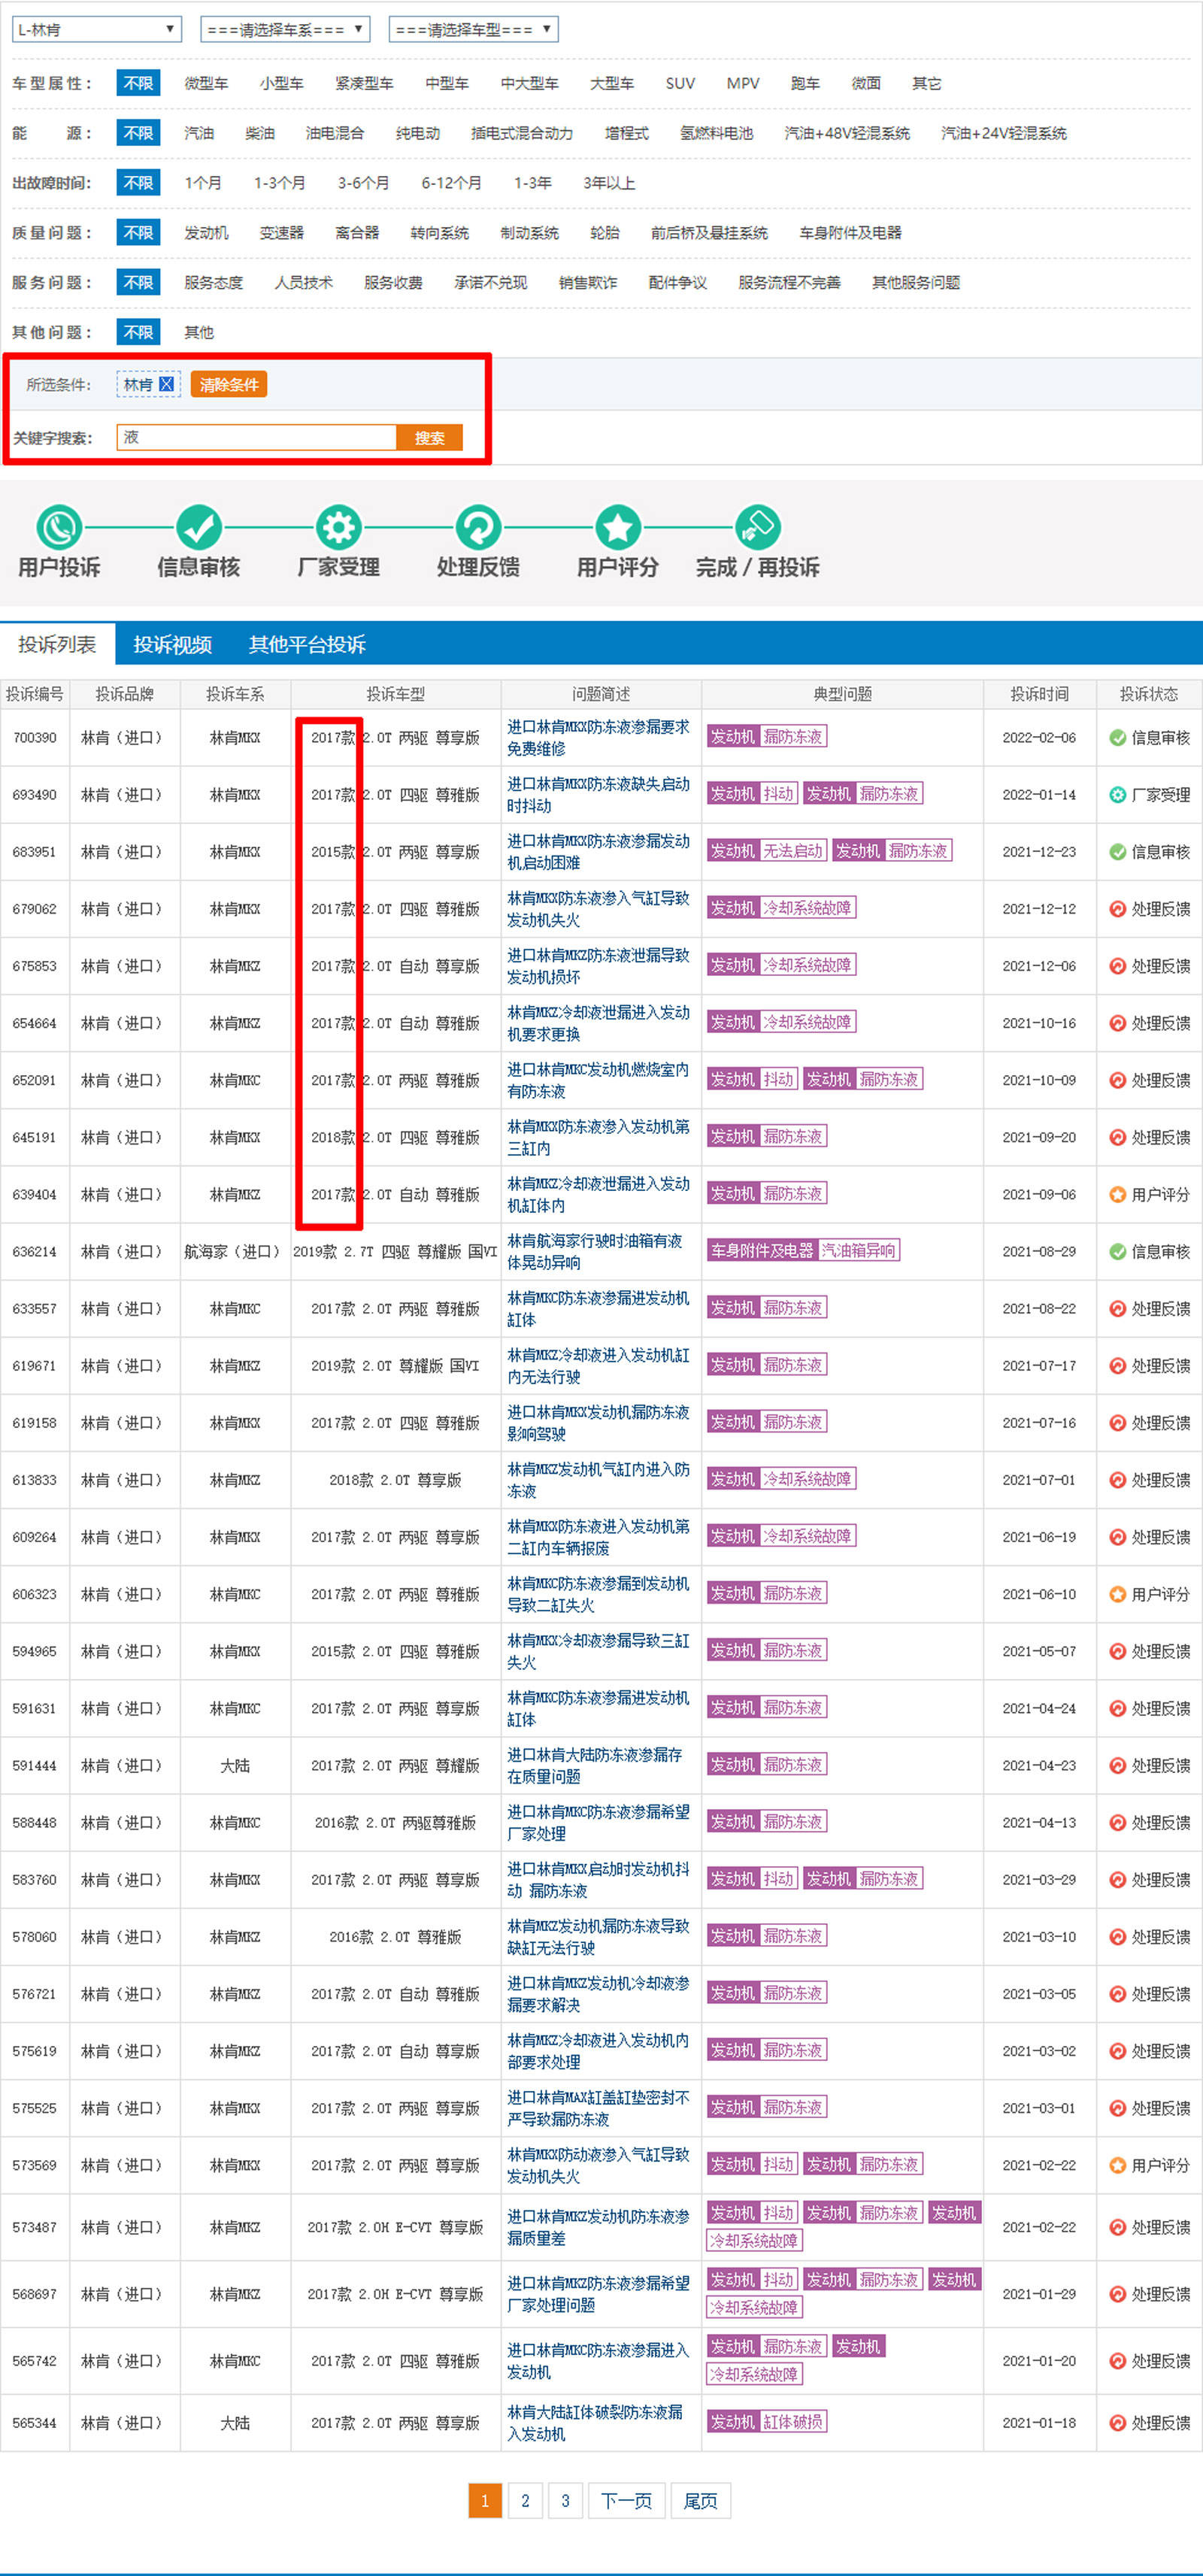Filter by 其他 under 其他问题
The width and height of the screenshot is (1203, 2576).
[x=199, y=332]
